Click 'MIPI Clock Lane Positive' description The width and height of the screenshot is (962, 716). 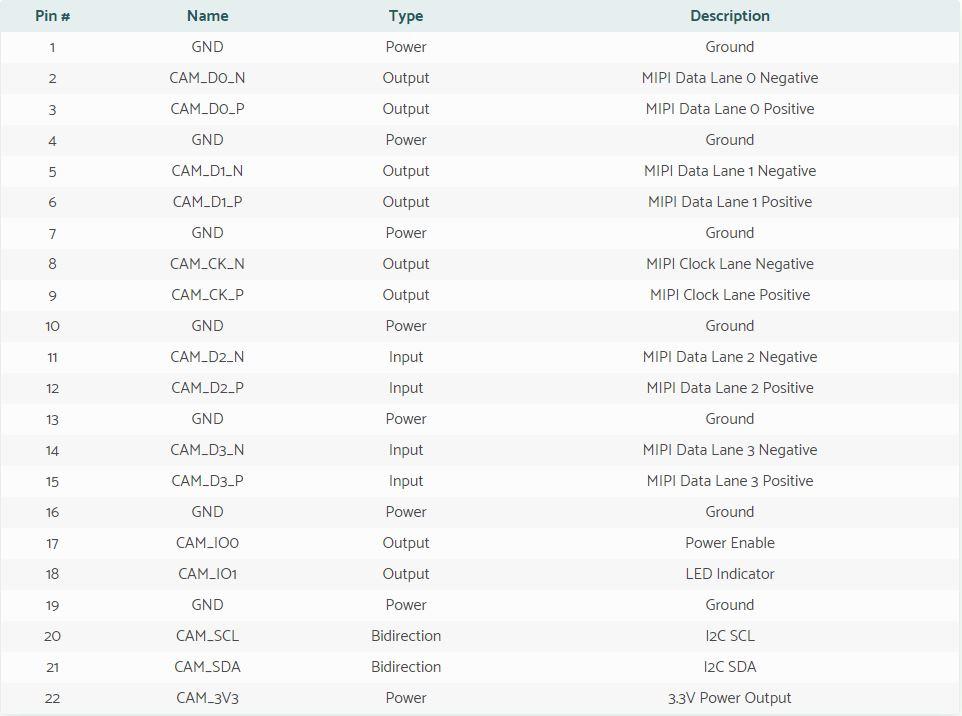729,294
